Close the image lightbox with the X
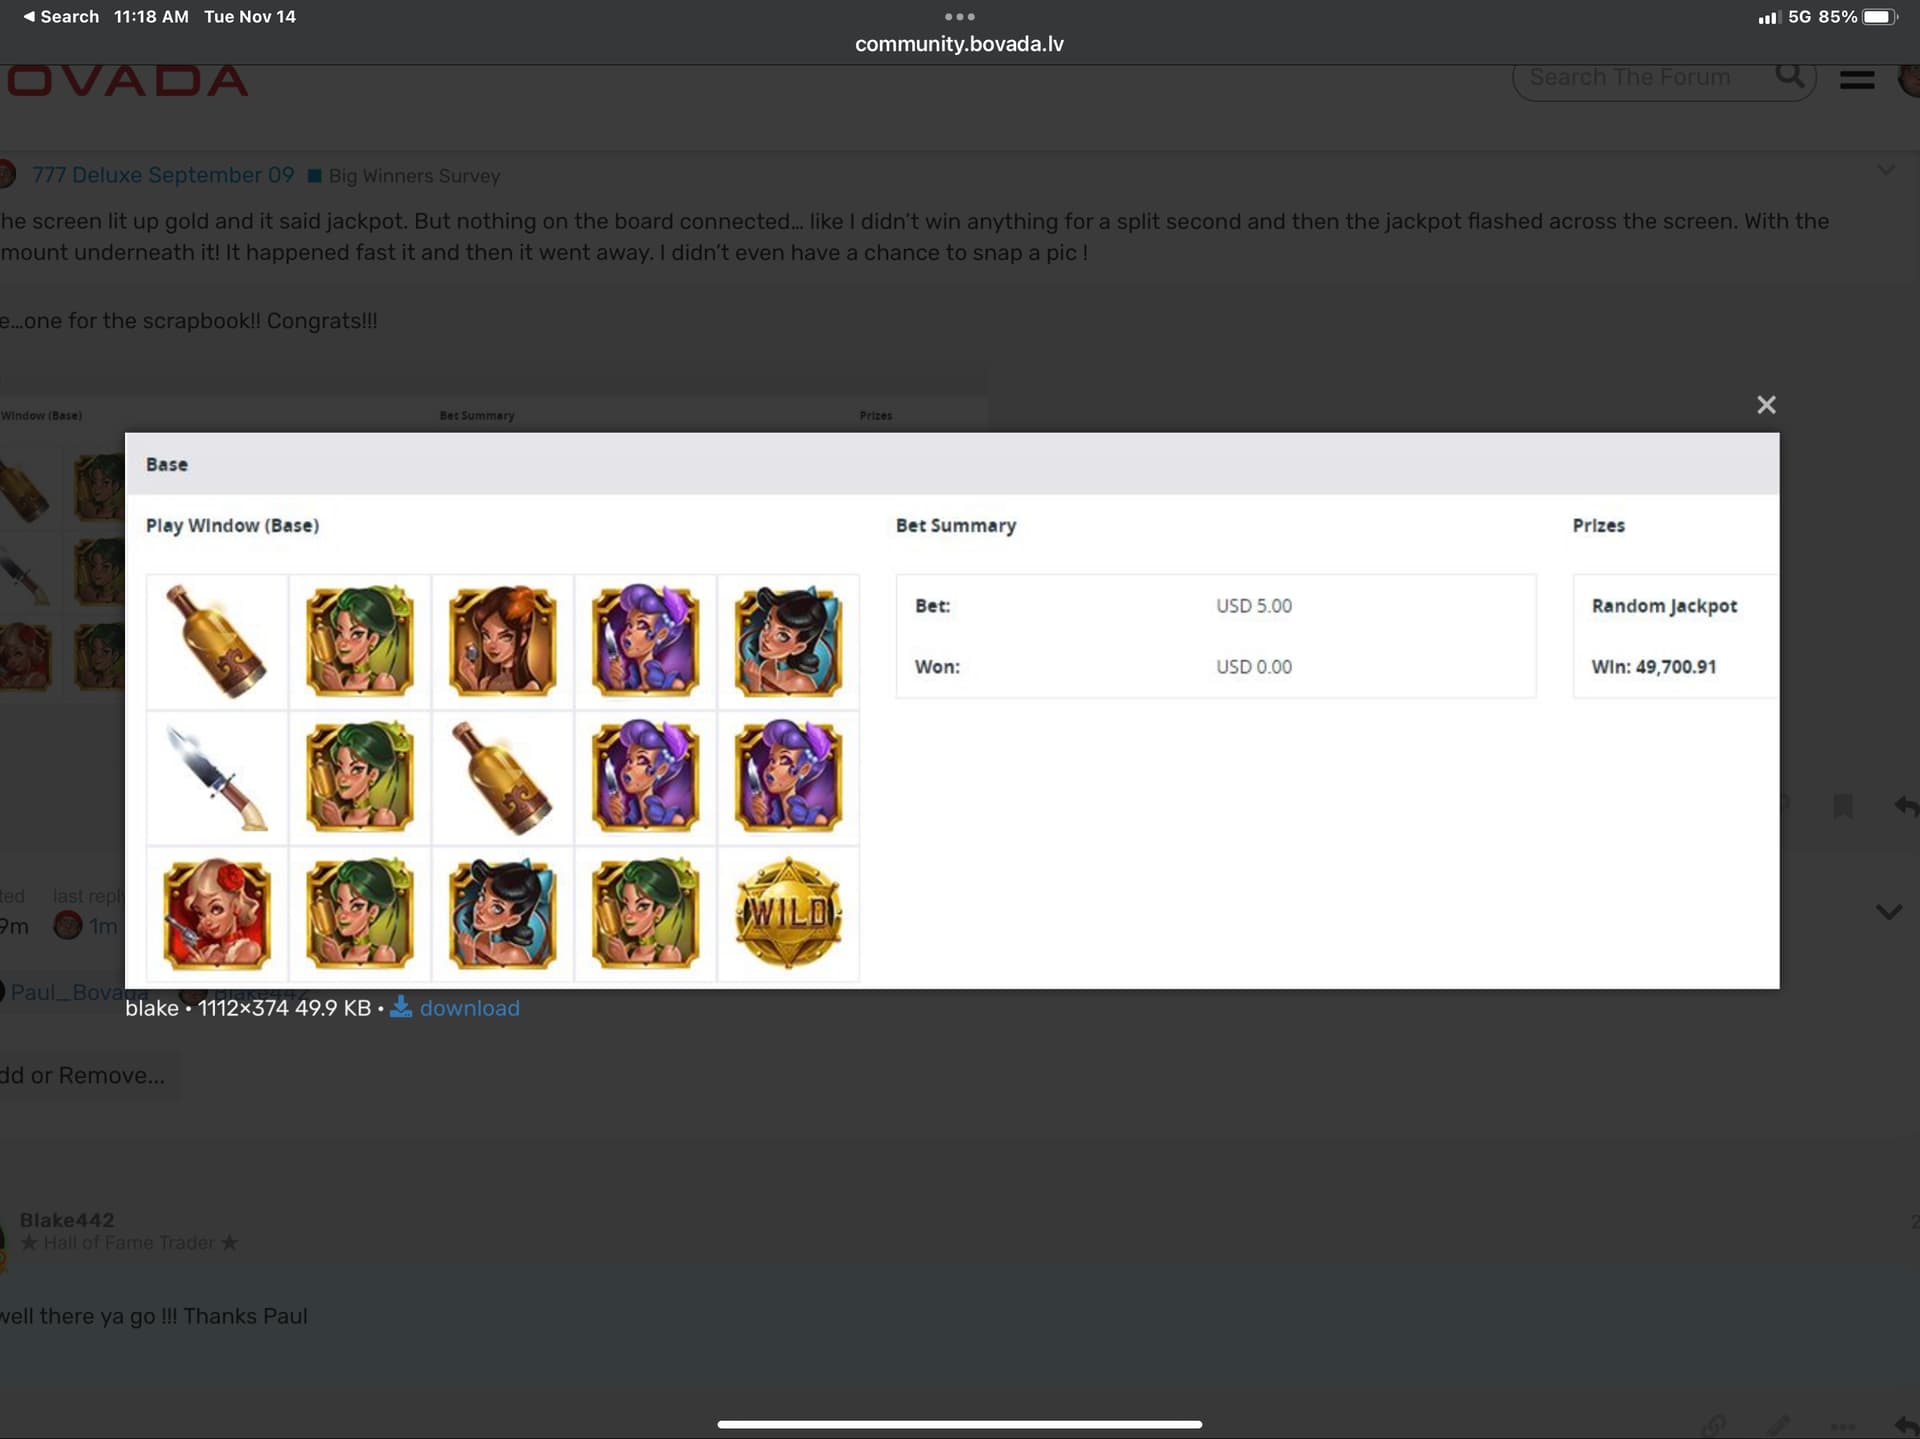 [1766, 405]
